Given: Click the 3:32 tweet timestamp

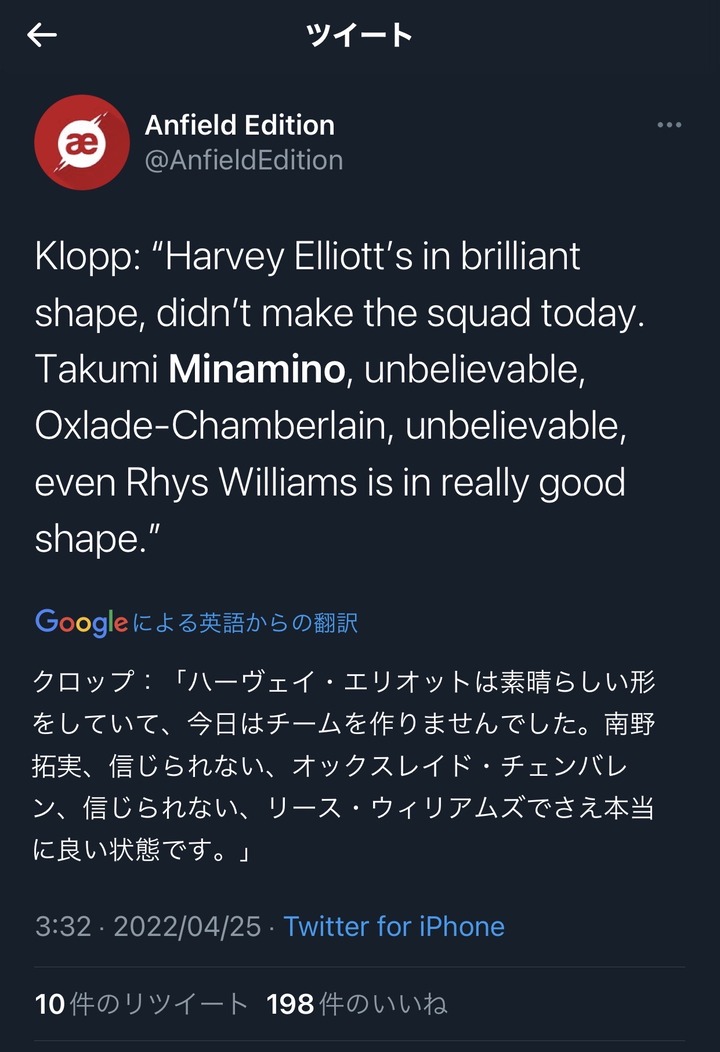Looking at the screenshot, I should click(x=63, y=926).
